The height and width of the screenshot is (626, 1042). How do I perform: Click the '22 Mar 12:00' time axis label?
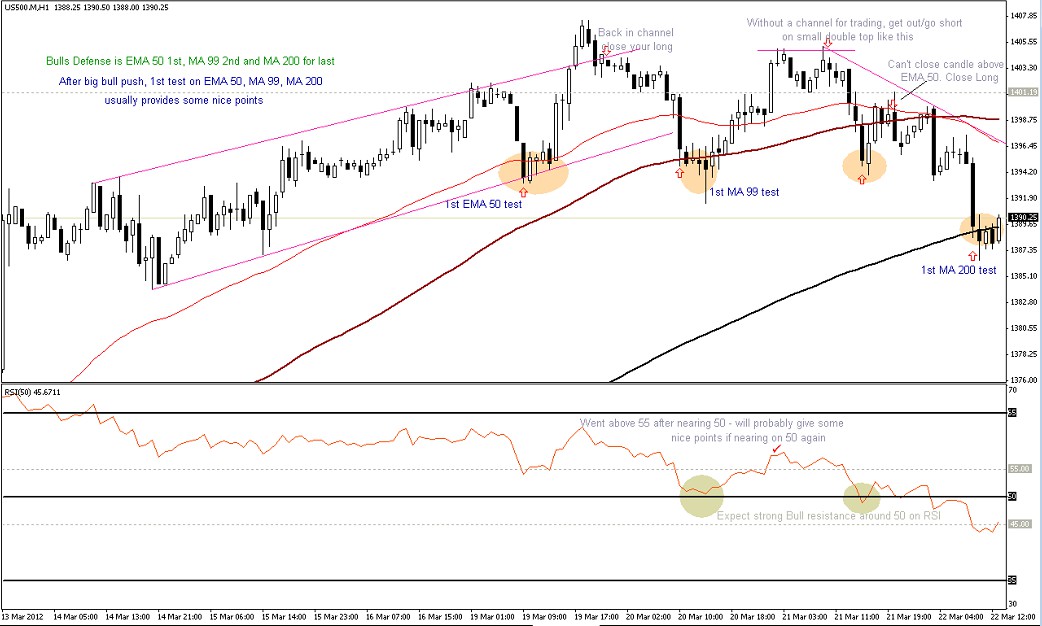click(x=1013, y=617)
